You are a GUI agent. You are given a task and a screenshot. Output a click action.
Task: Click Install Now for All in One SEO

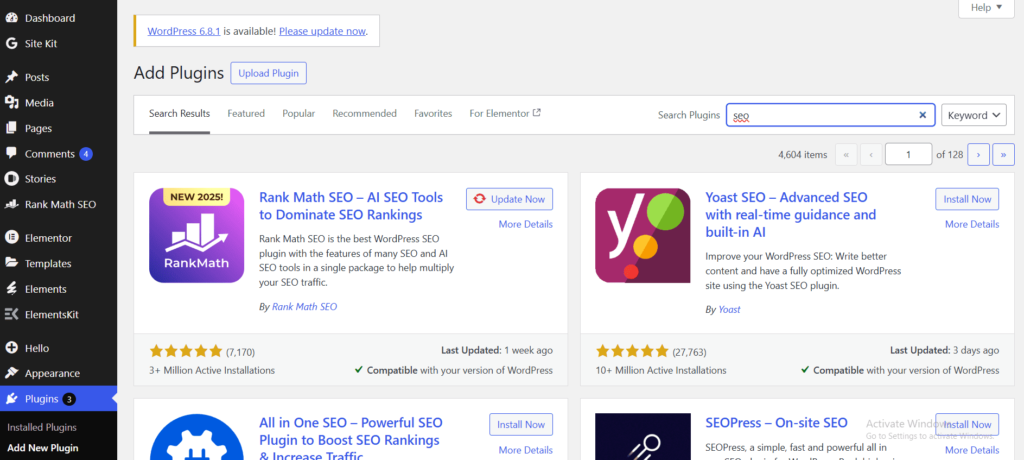[521, 425]
